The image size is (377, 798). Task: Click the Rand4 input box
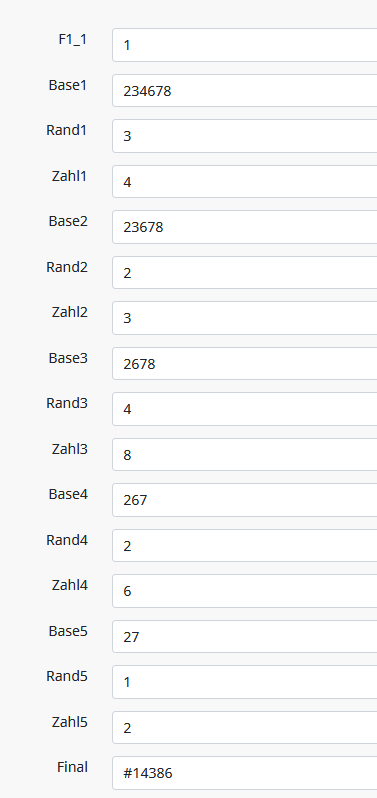click(x=245, y=546)
